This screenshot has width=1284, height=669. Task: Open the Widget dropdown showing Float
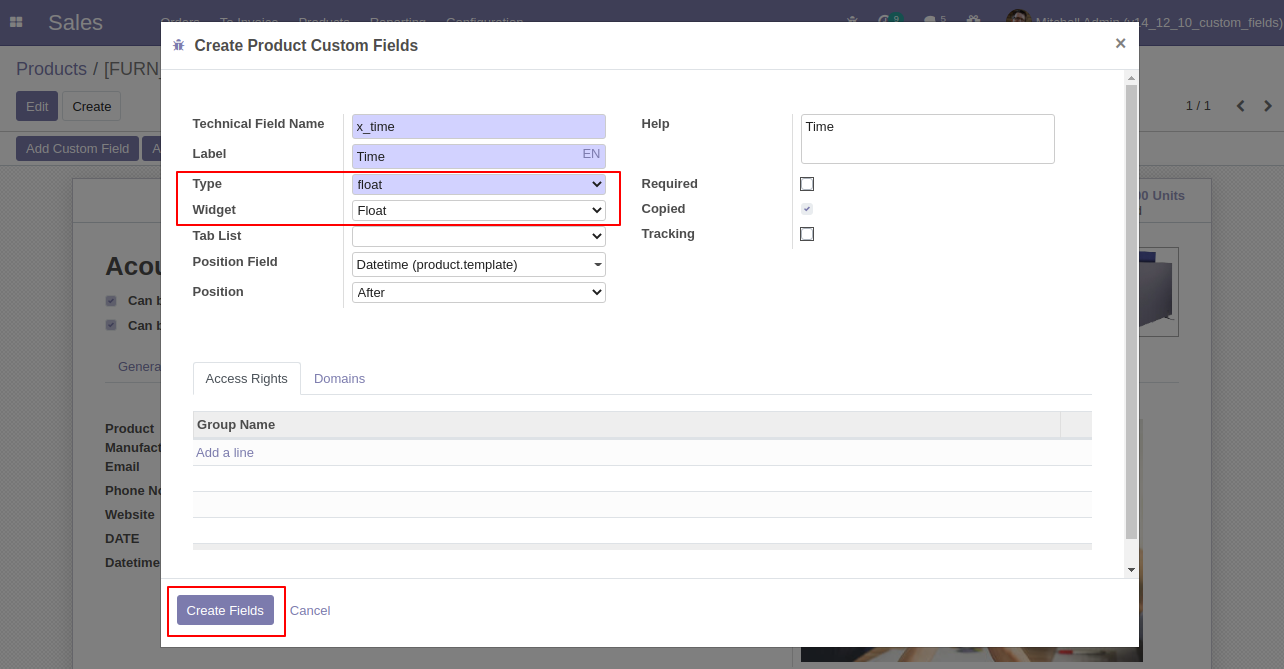pyautogui.click(x=479, y=210)
